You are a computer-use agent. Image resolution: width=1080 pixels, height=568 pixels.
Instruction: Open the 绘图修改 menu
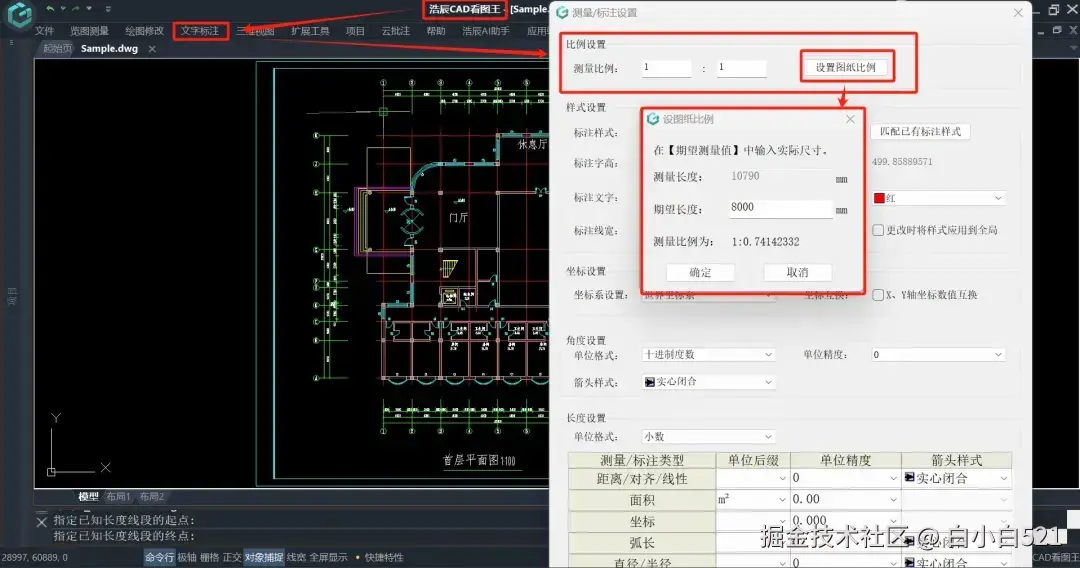coord(145,31)
